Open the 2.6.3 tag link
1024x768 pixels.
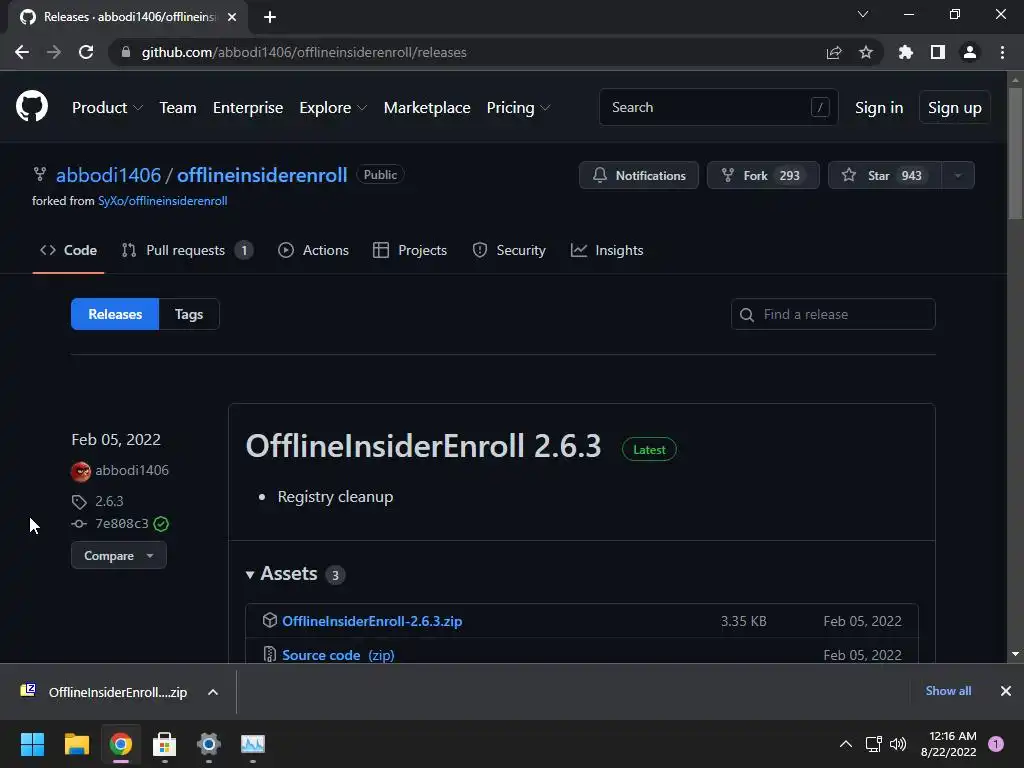(x=109, y=501)
